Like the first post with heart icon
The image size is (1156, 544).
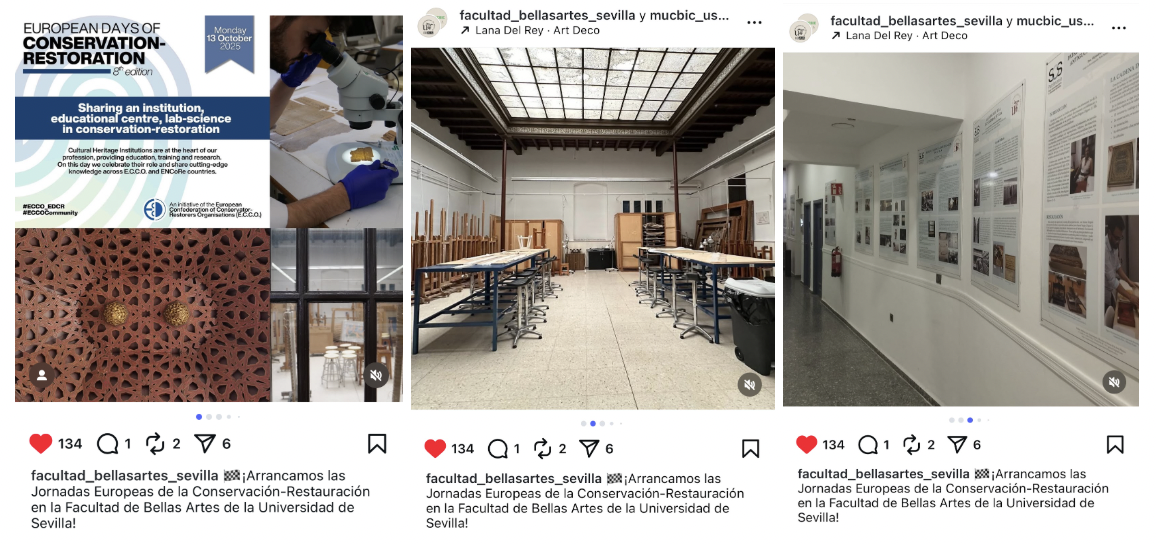tap(41, 443)
